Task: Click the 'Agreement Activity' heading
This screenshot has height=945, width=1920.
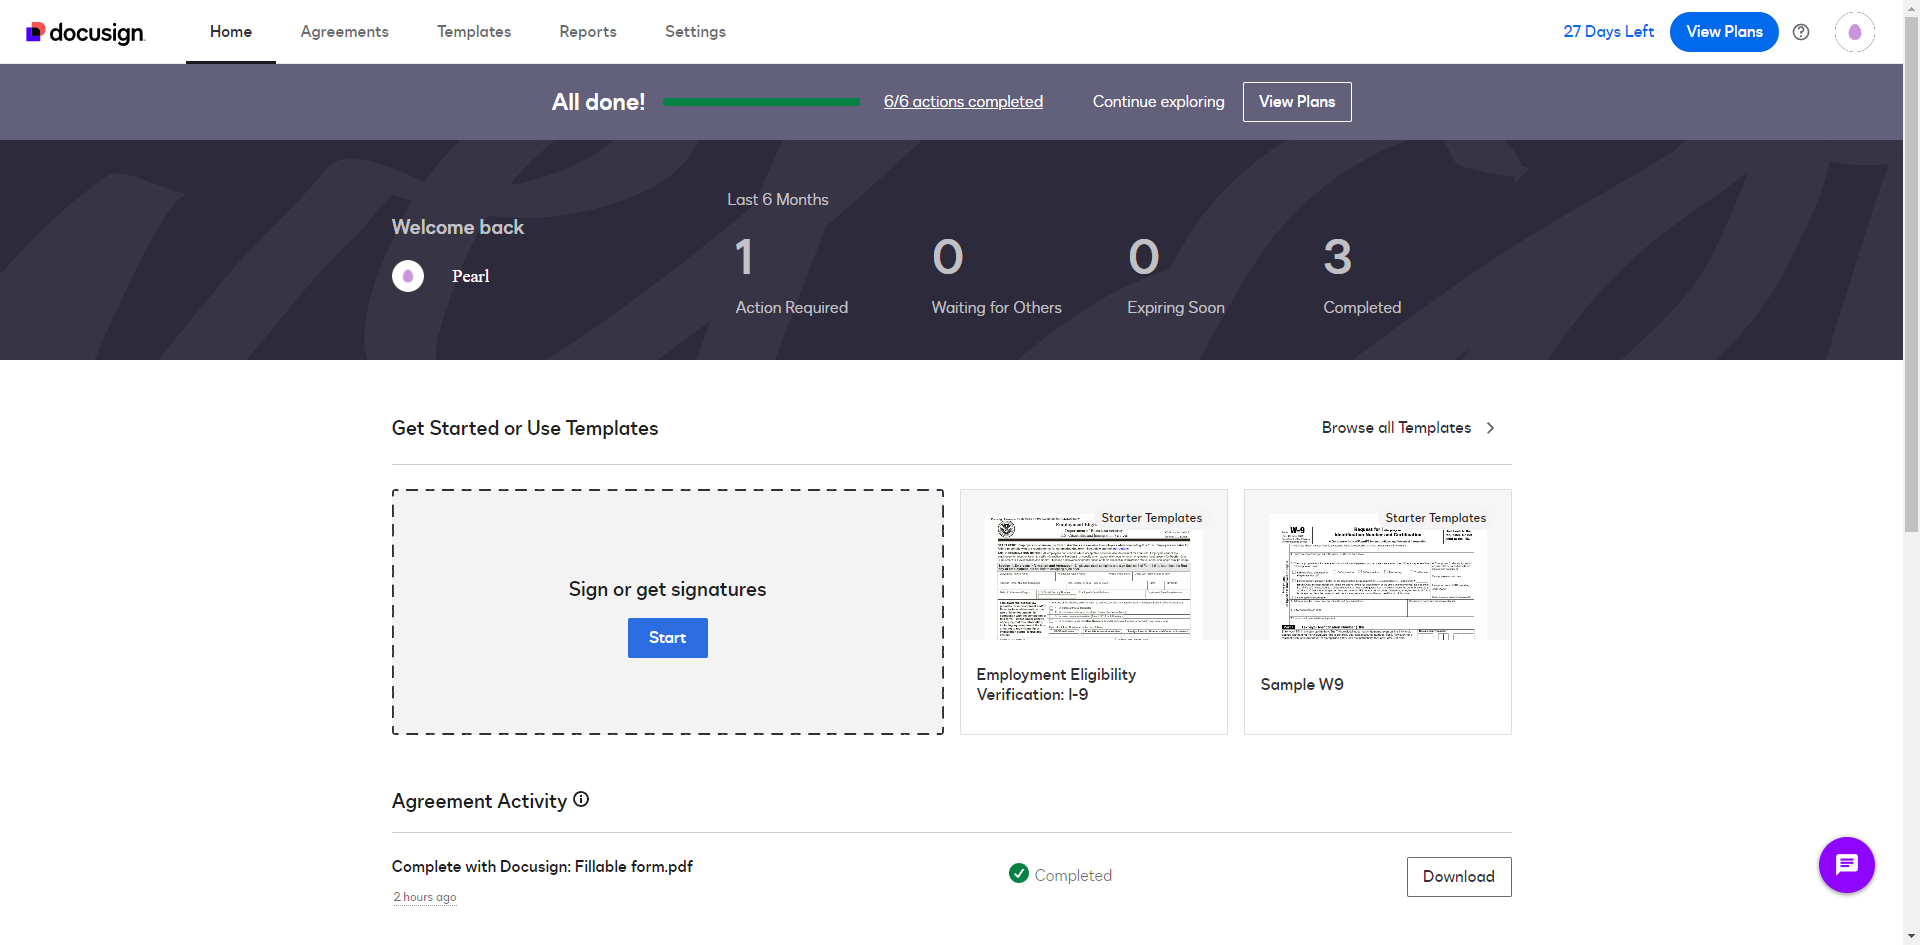Action: pyautogui.click(x=479, y=801)
